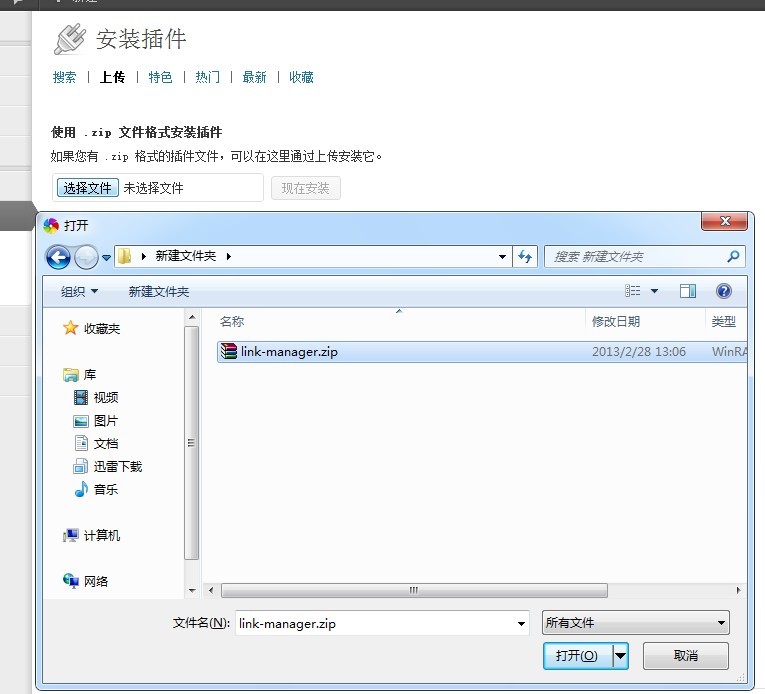Open the help question mark icon
The image size is (765, 694).
[x=724, y=291]
